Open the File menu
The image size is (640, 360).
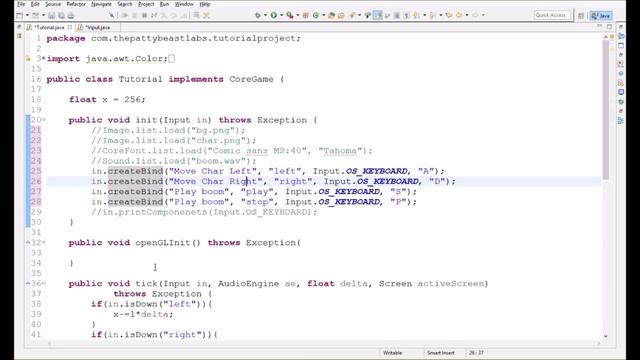point(21,4)
